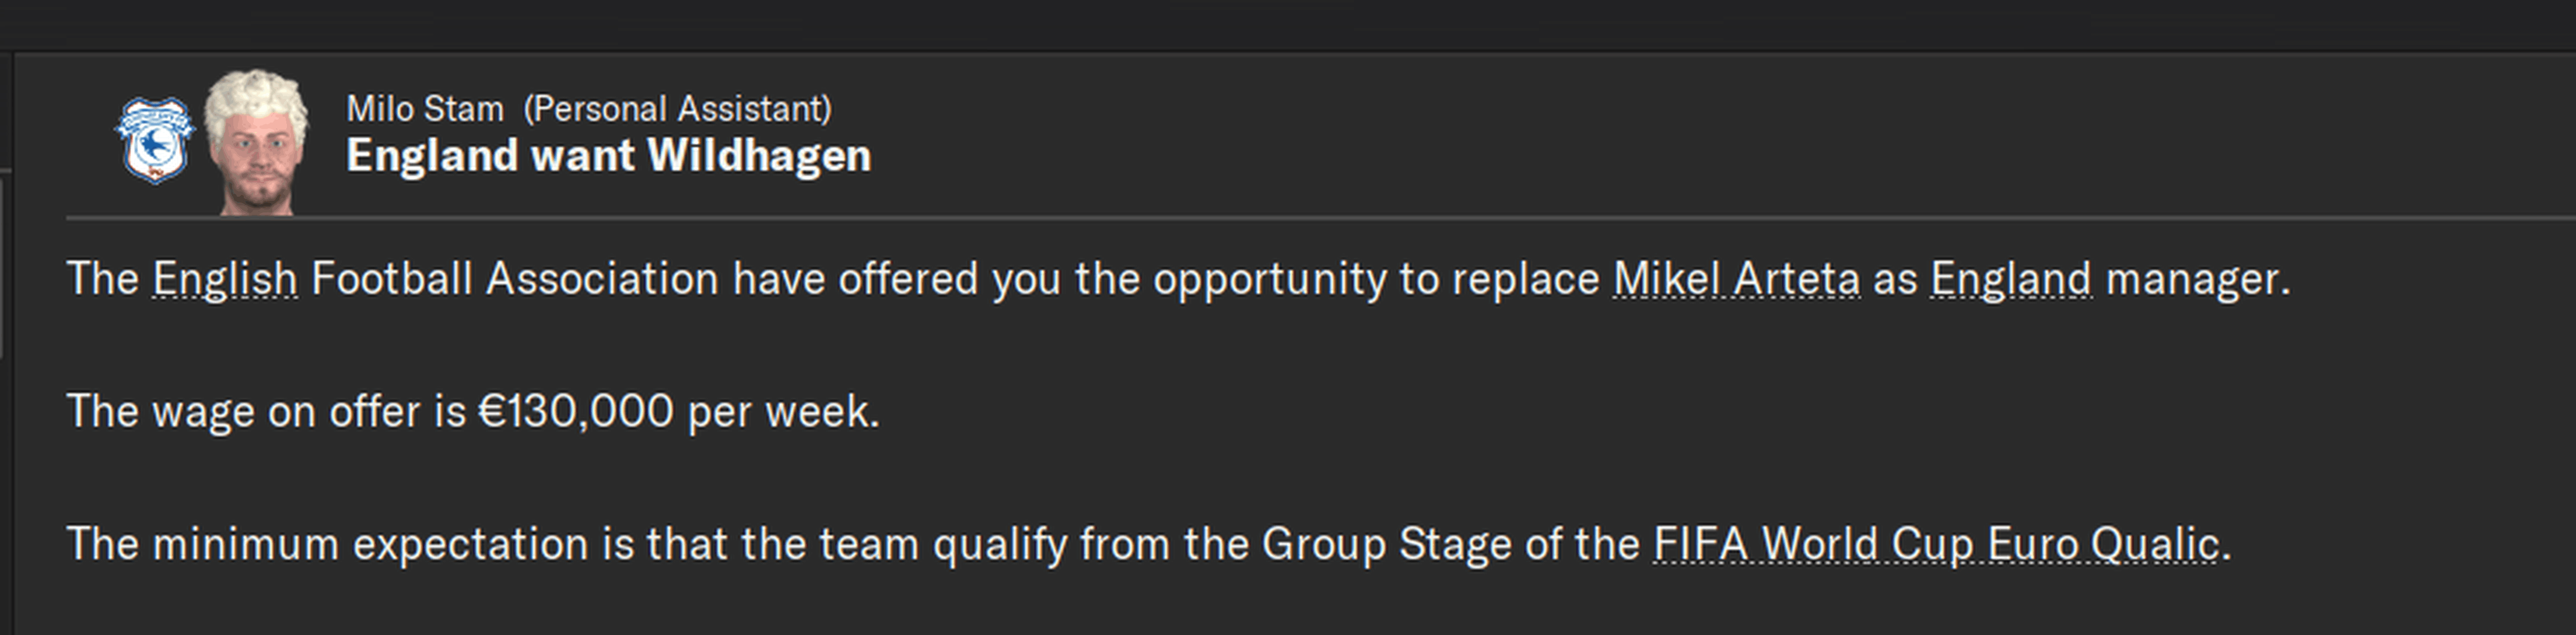Click the Personal Assistant role label
The height and width of the screenshot is (635, 2576).
tap(677, 109)
